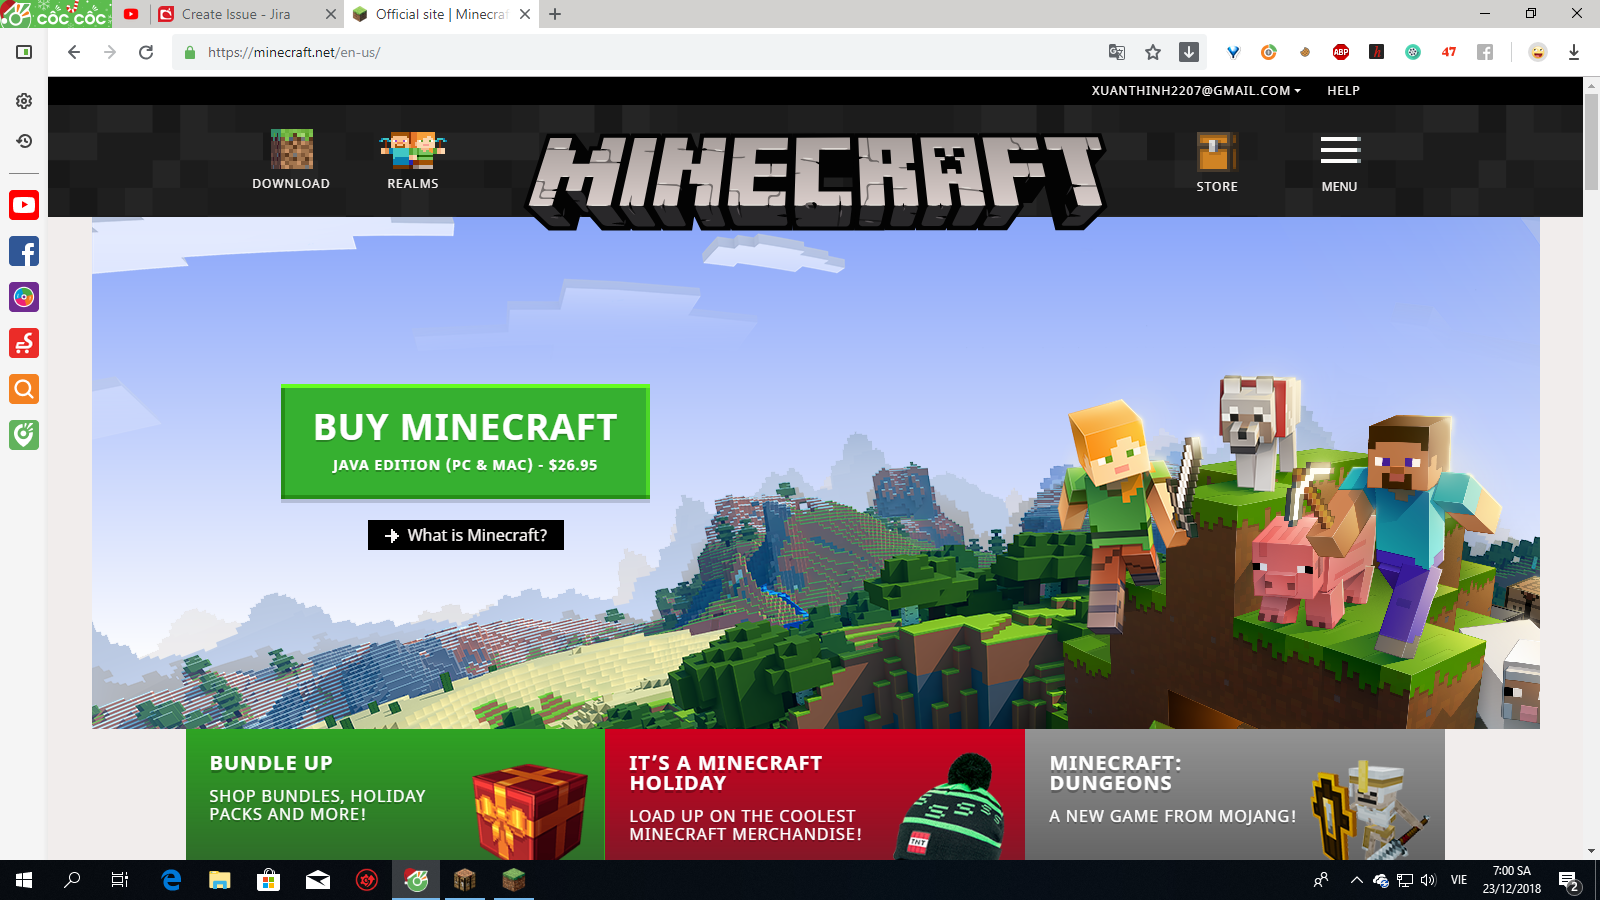Open the It's a Minecraft Holiday card
Image resolution: width=1600 pixels, height=900 pixels.
click(815, 794)
